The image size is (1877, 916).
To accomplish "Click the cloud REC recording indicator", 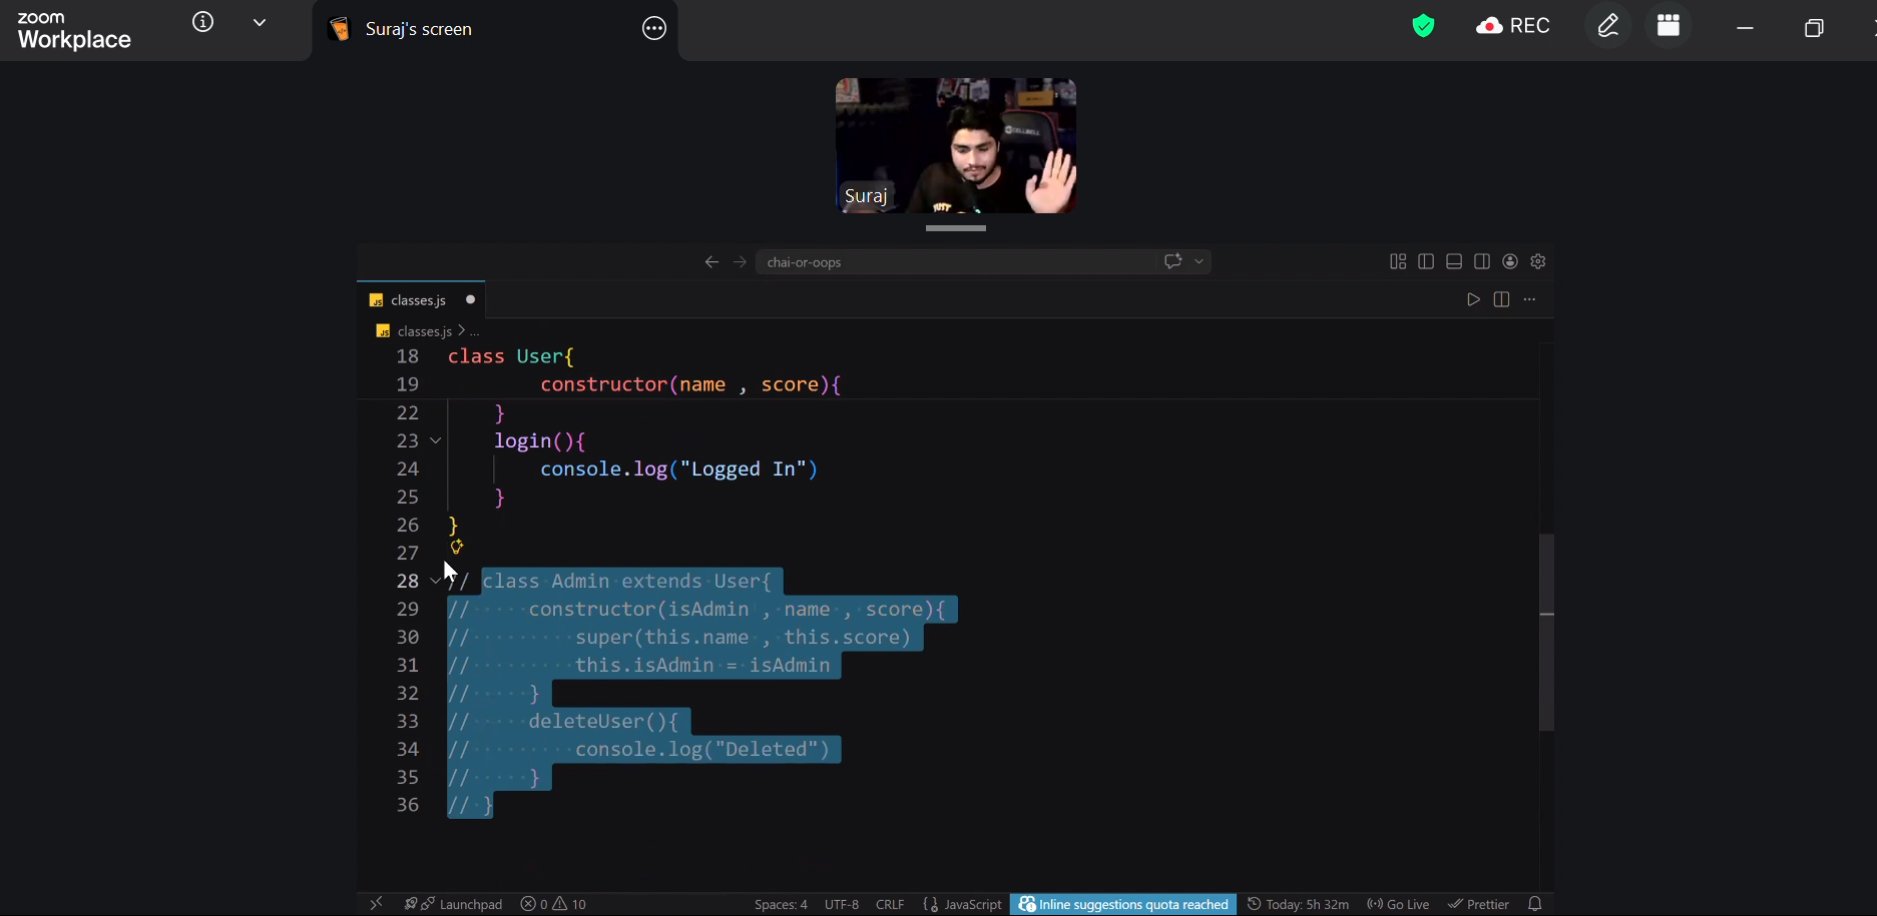I will (1513, 26).
